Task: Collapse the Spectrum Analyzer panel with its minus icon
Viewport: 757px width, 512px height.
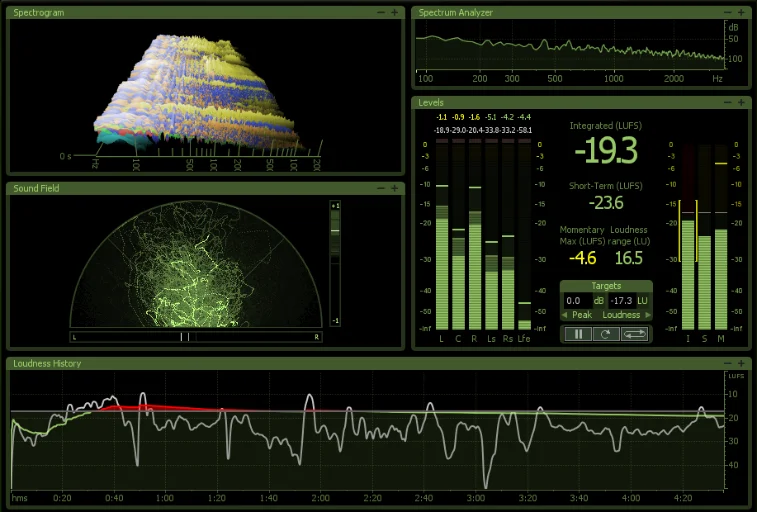Action: 728,13
